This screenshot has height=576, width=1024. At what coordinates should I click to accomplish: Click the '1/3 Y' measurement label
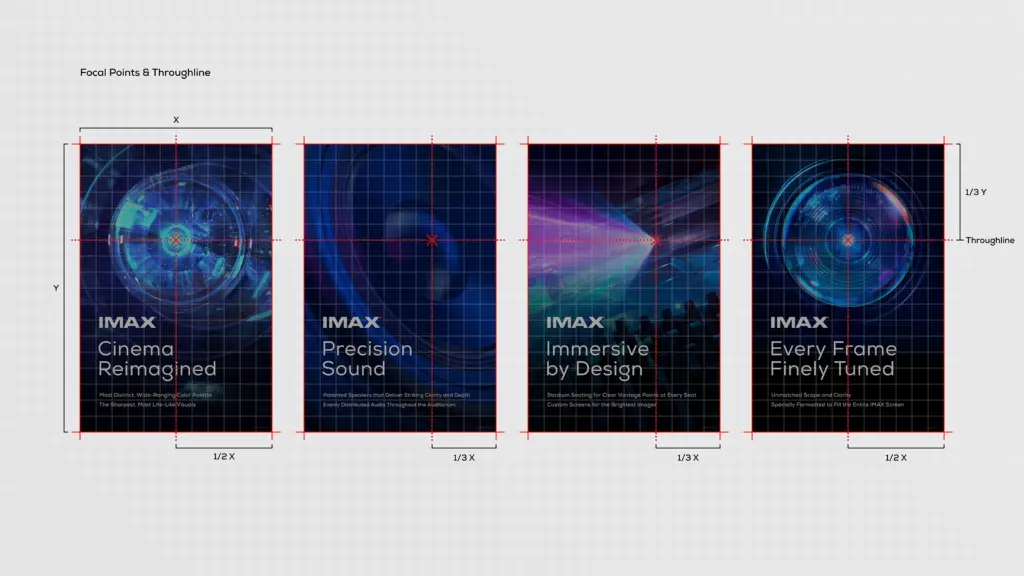click(x=976, y=192)
